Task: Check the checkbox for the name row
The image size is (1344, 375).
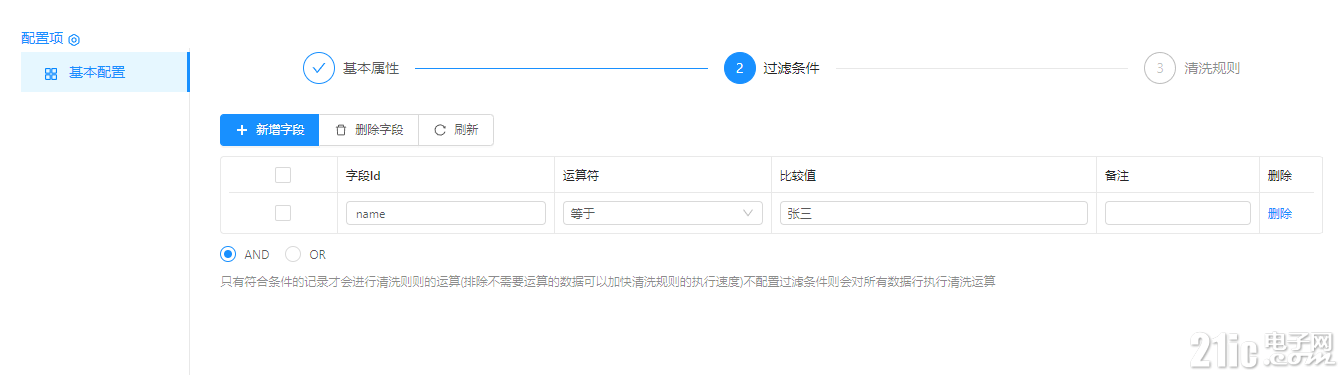Action: click(x=283, y=213)
